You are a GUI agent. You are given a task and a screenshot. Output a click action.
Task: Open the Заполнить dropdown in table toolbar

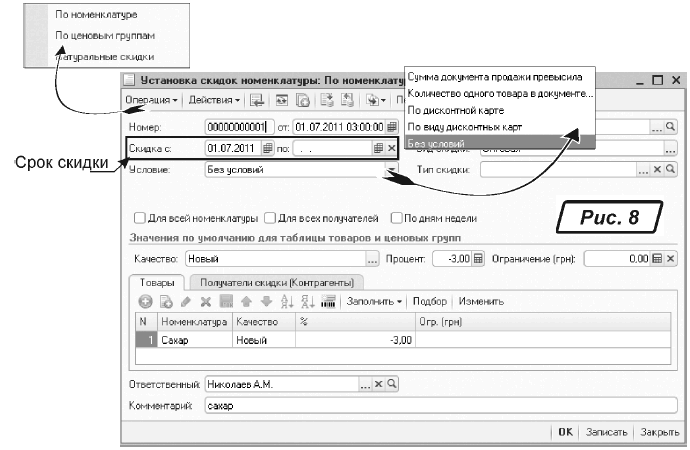(x=376, y=301)
